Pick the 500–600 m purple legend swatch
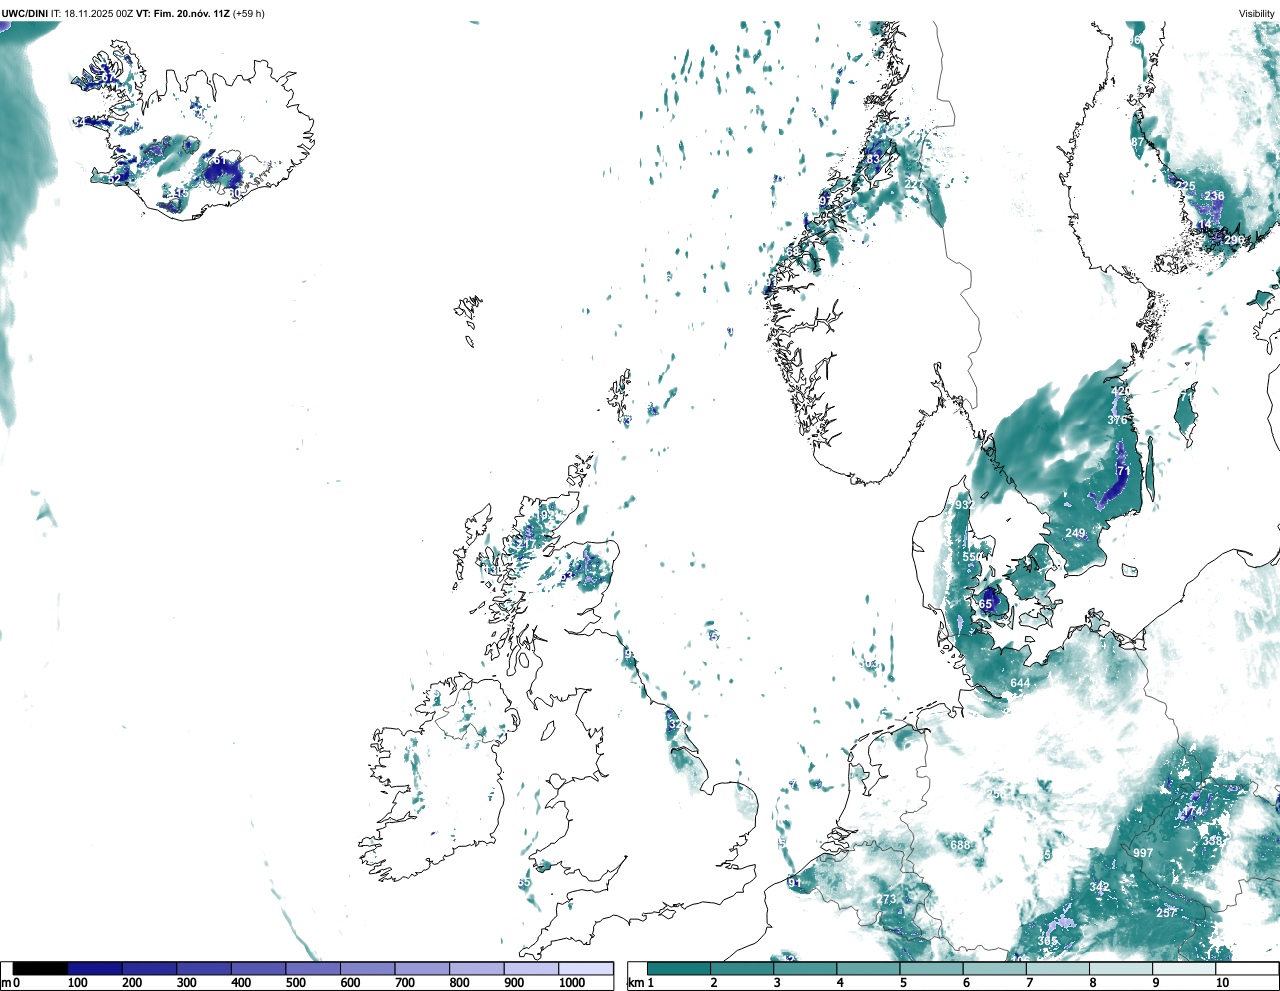This screenshot has width=1280, height=991. (x=313, y=968)
